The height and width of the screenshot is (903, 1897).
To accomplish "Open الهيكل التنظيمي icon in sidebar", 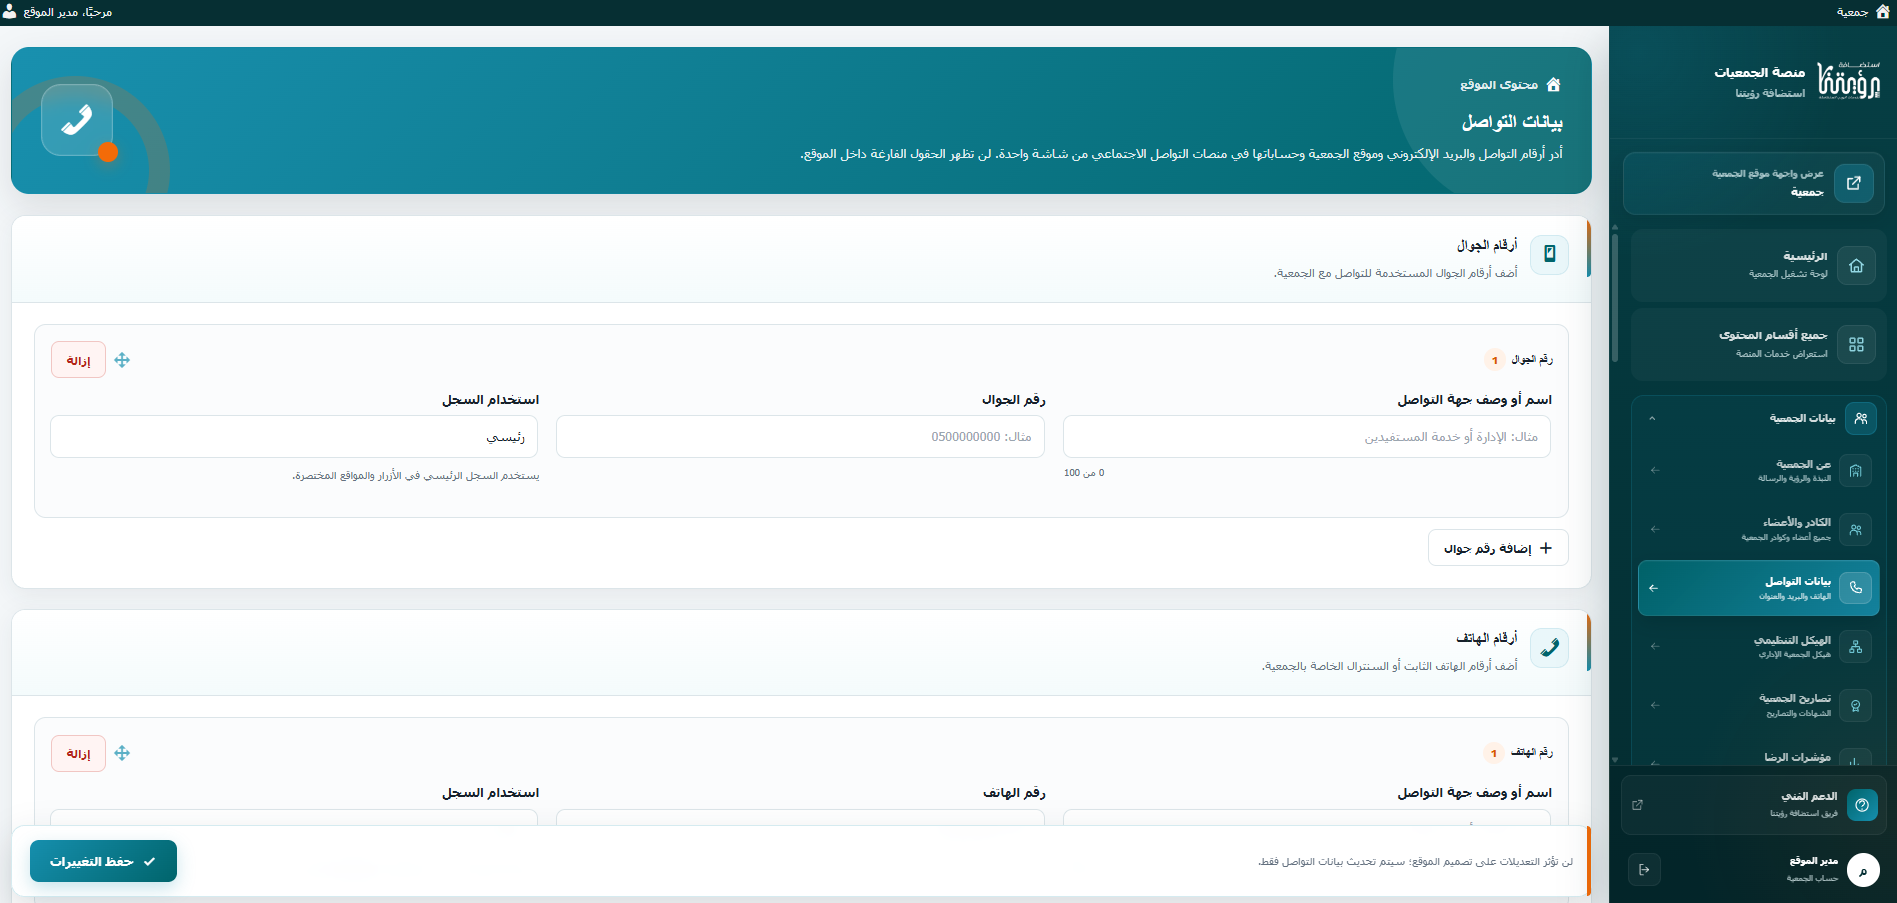I will [x=1856, y=647].
